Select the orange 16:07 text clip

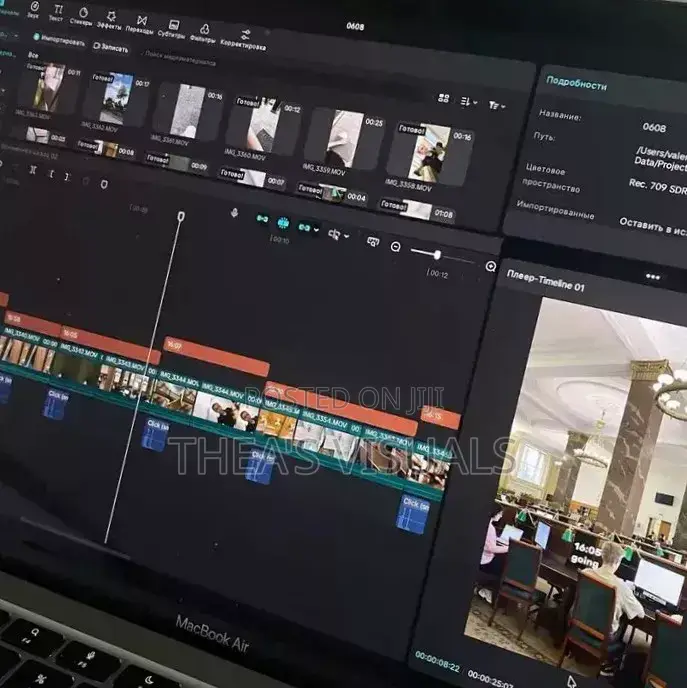click(217, 355)
